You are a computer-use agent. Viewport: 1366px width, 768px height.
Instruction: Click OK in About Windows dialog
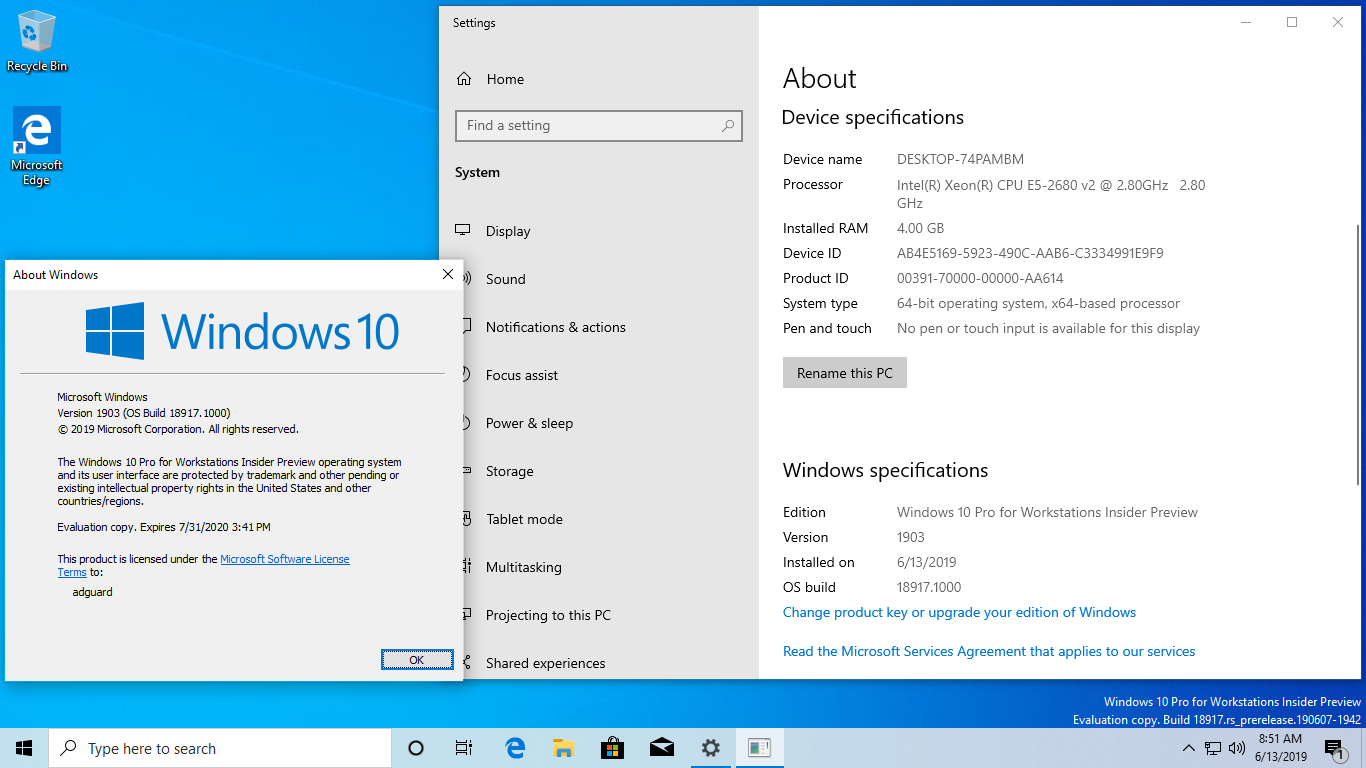[x=417, y=659]
